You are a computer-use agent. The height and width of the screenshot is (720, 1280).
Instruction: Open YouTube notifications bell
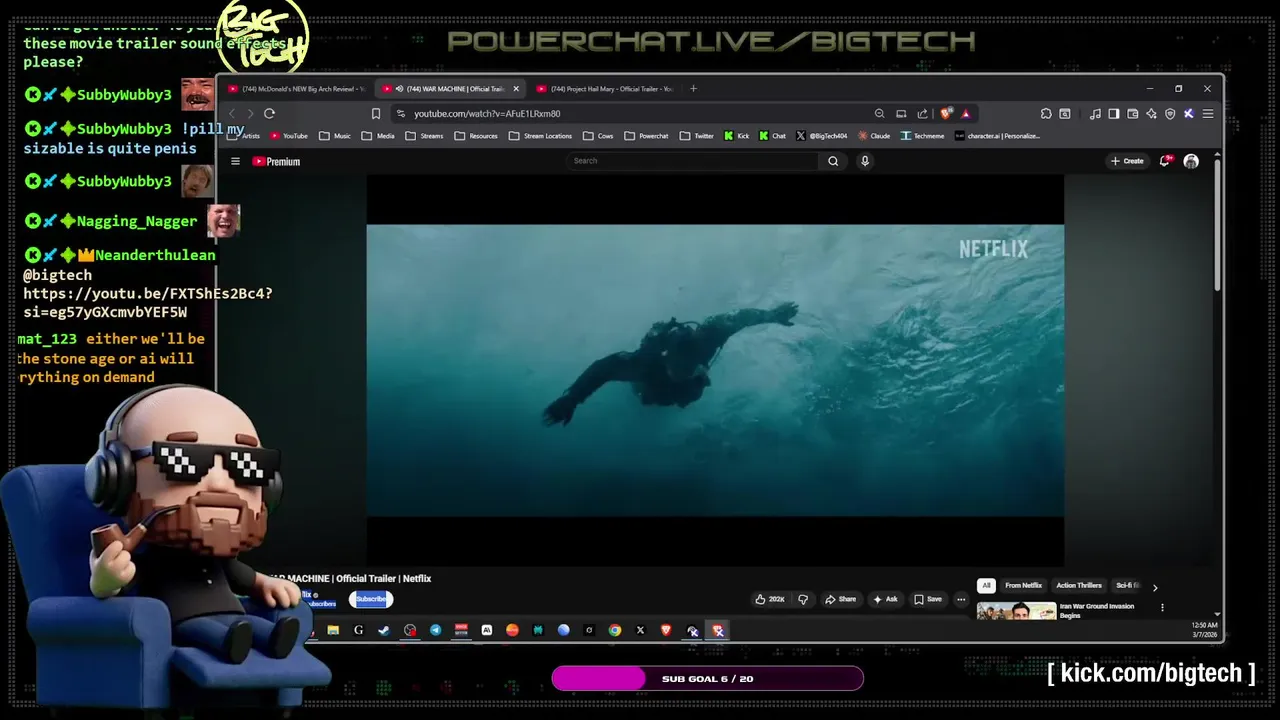[1165, 161]
